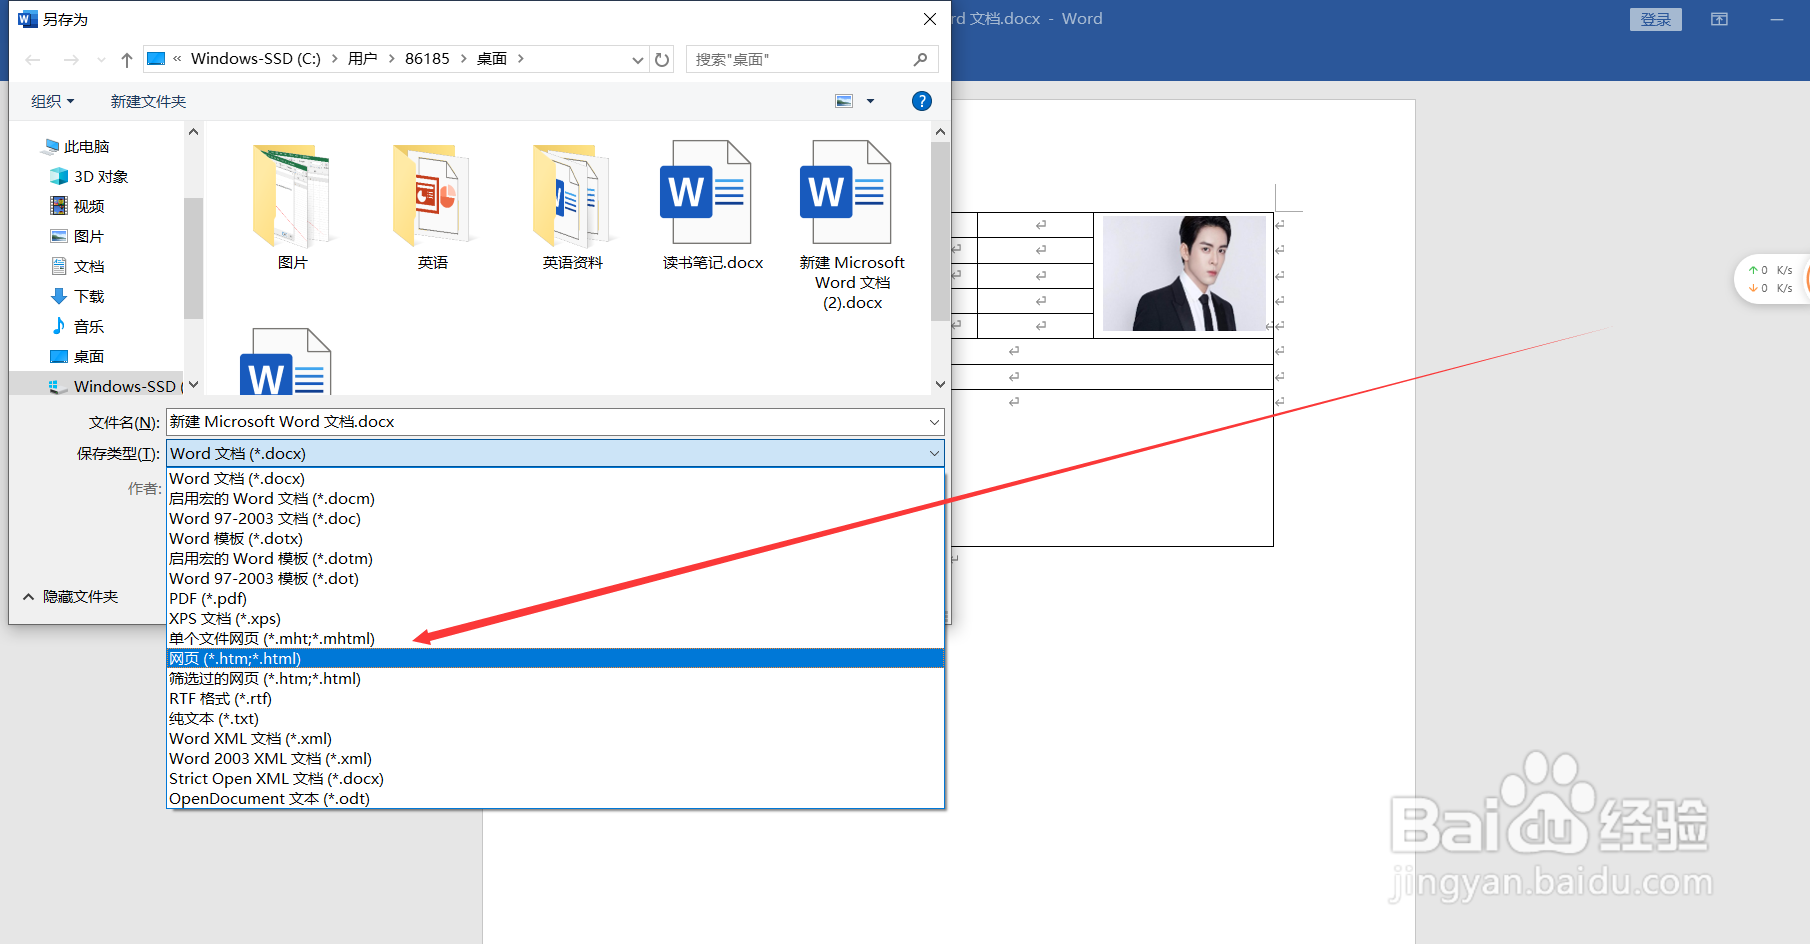The image size is (1810, 944).
Task: Choose 纯文本 (*.txt) format option
Action: pos(212,718)
